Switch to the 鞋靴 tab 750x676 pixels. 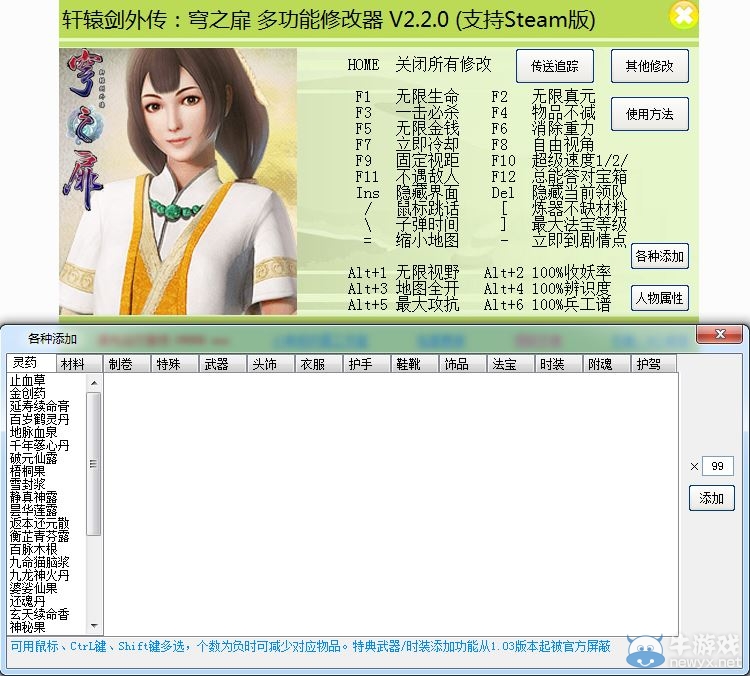tap(414, 364)
